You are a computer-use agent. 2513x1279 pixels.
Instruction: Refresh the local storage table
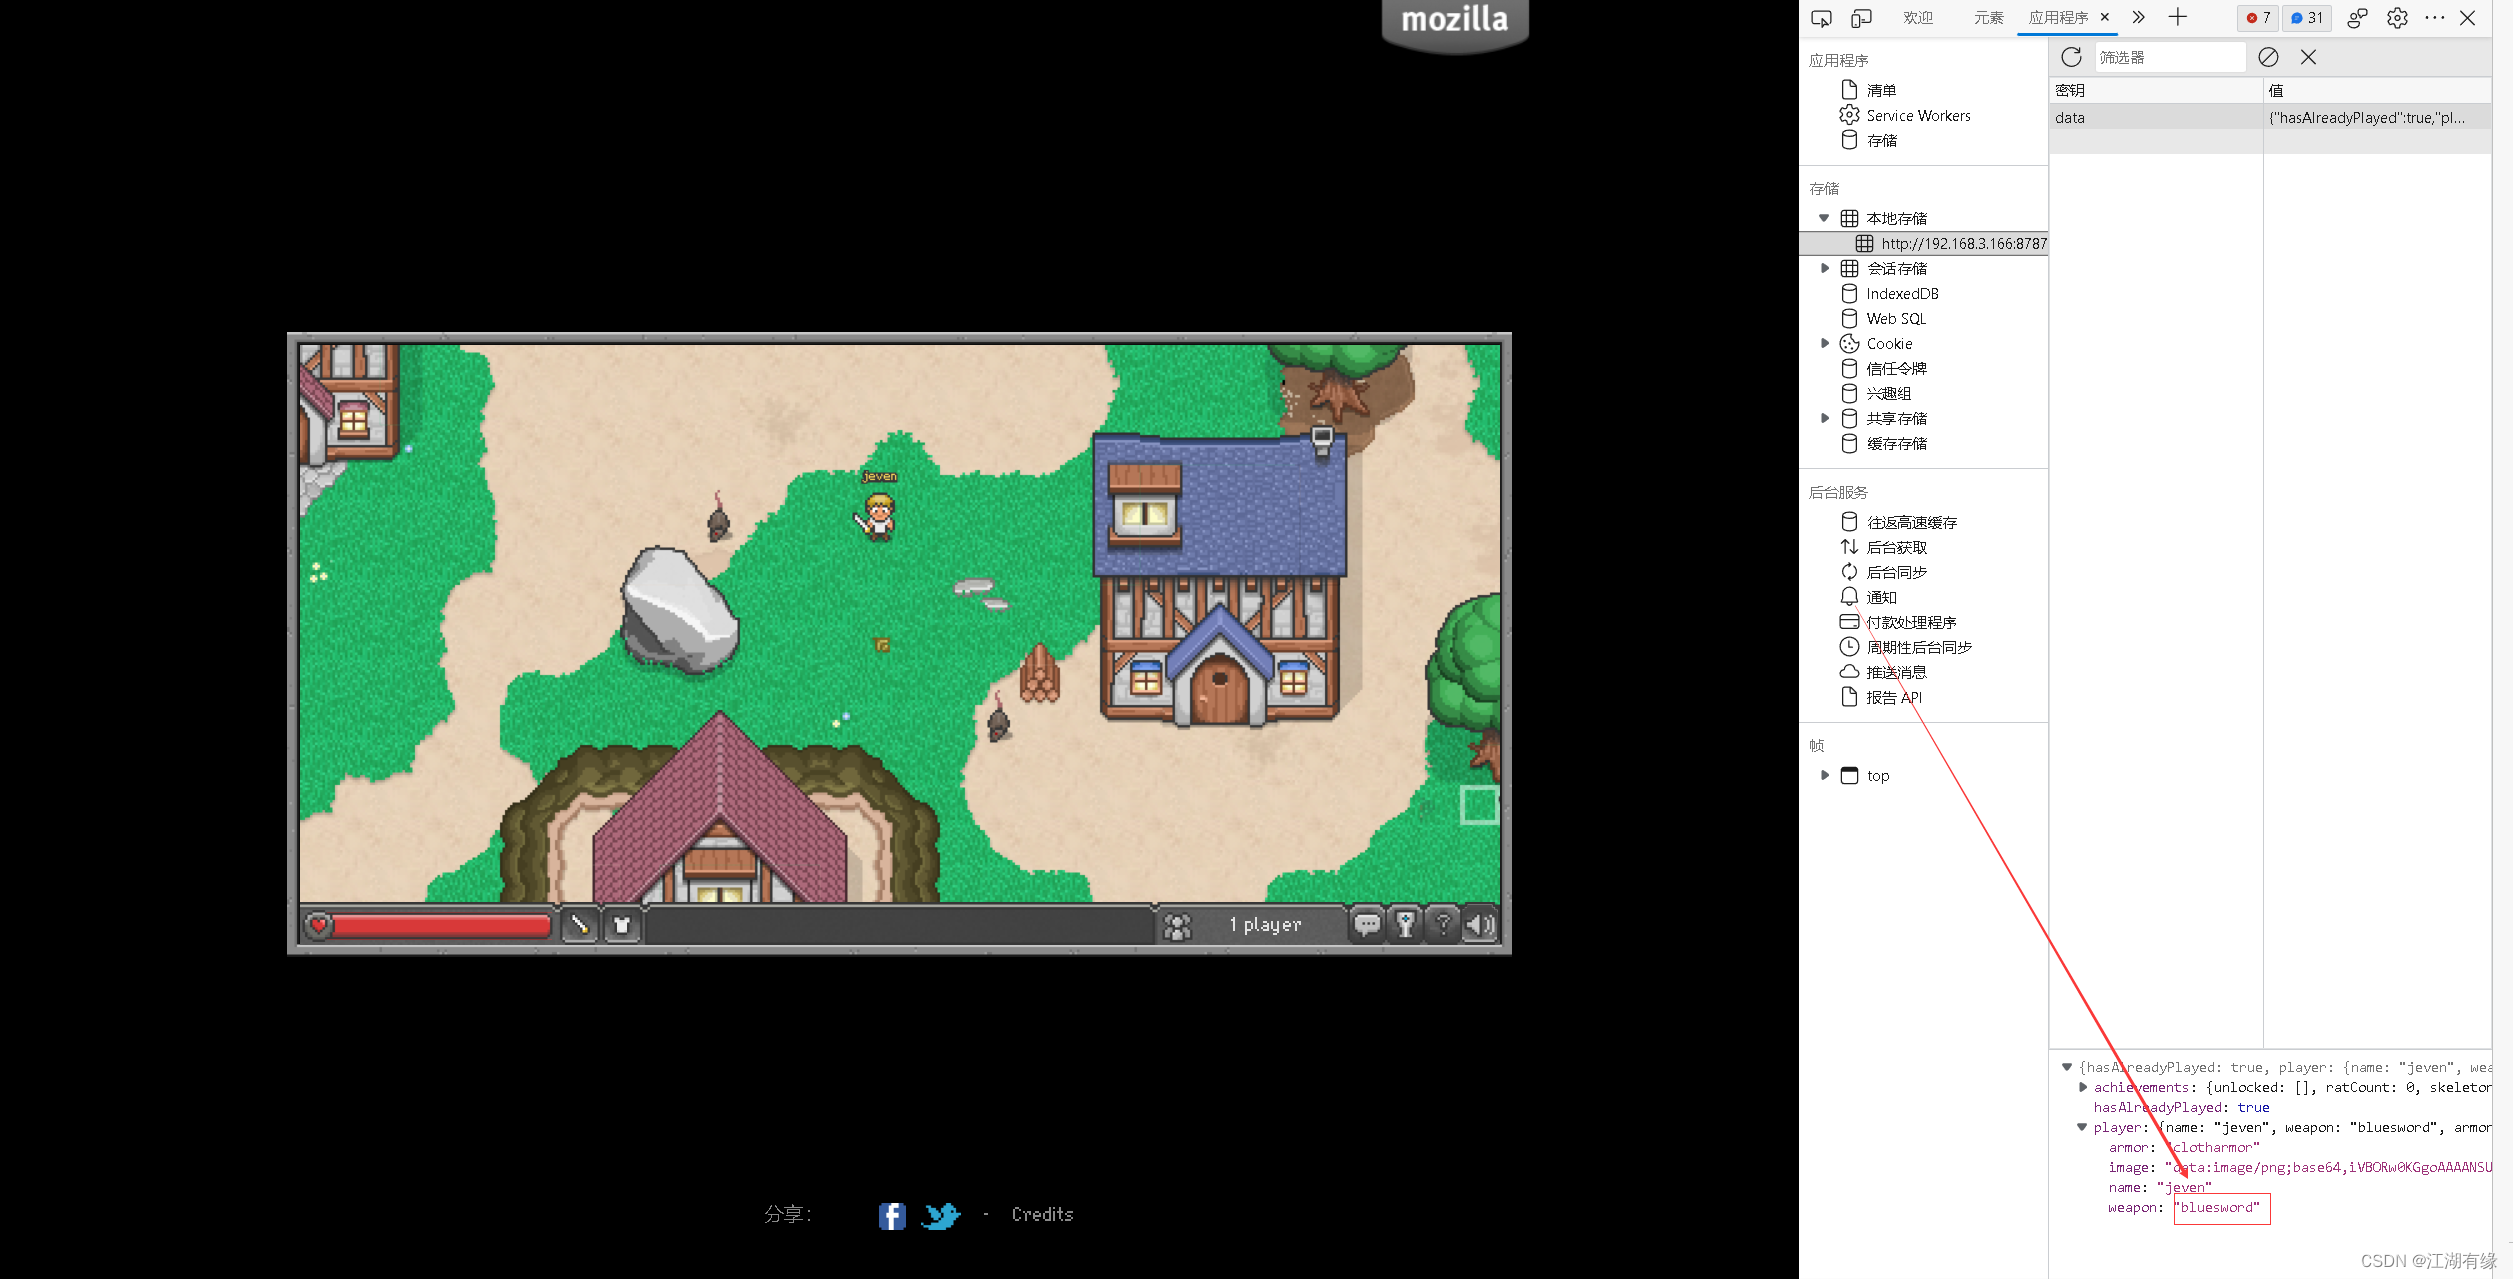click(2071, 57)
